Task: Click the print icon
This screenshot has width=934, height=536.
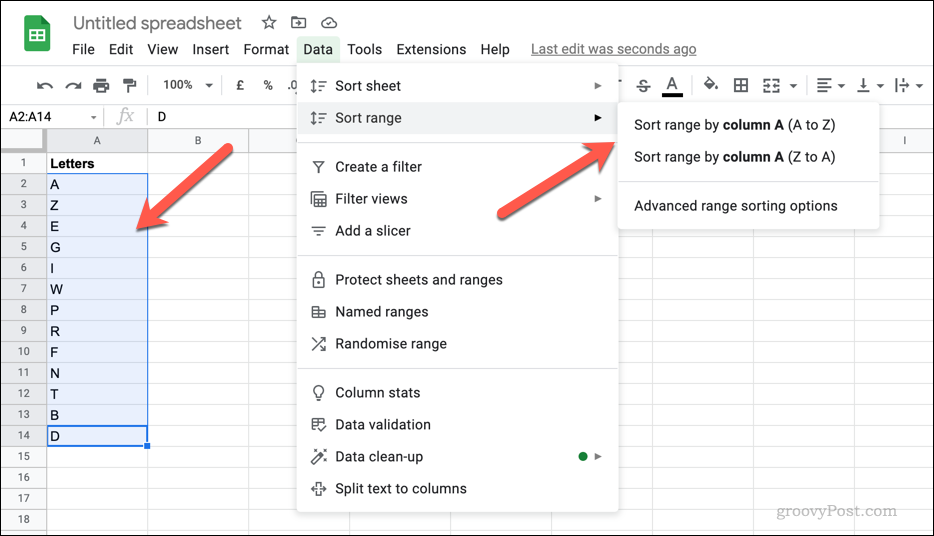Action: (101, 86)
